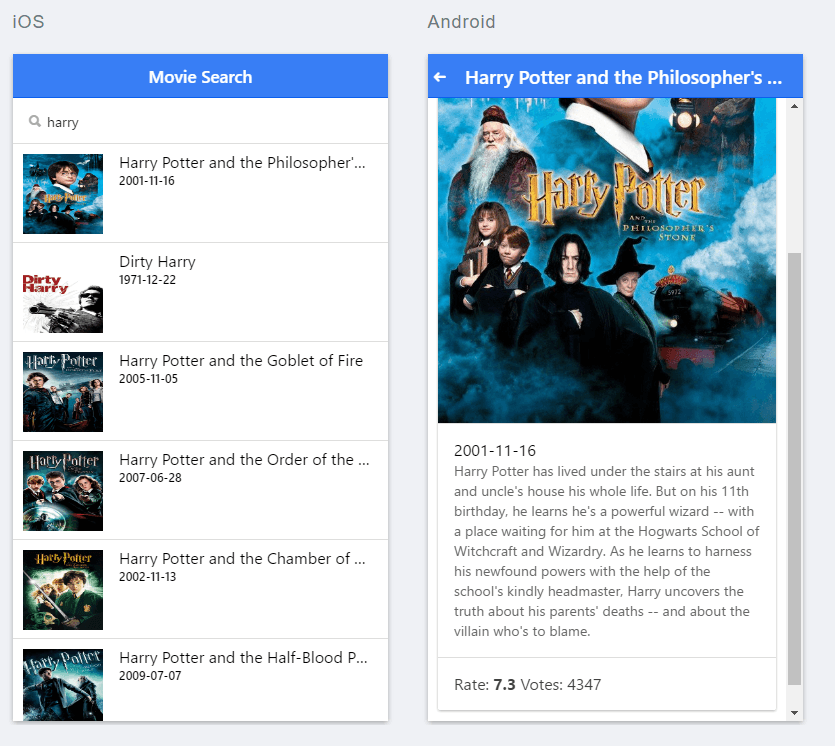Viewport: 835px width, 746px height.
Task: Click the harry search input field
Action: [x=200, y=123]
